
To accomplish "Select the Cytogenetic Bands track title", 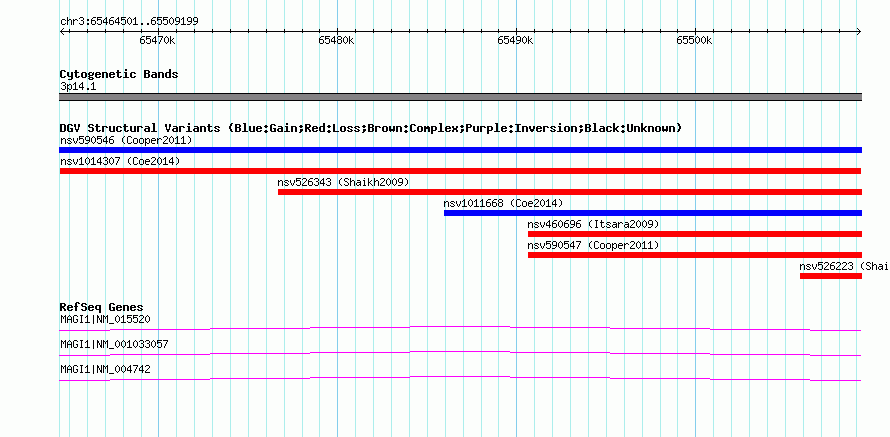I will pos(119,74).
